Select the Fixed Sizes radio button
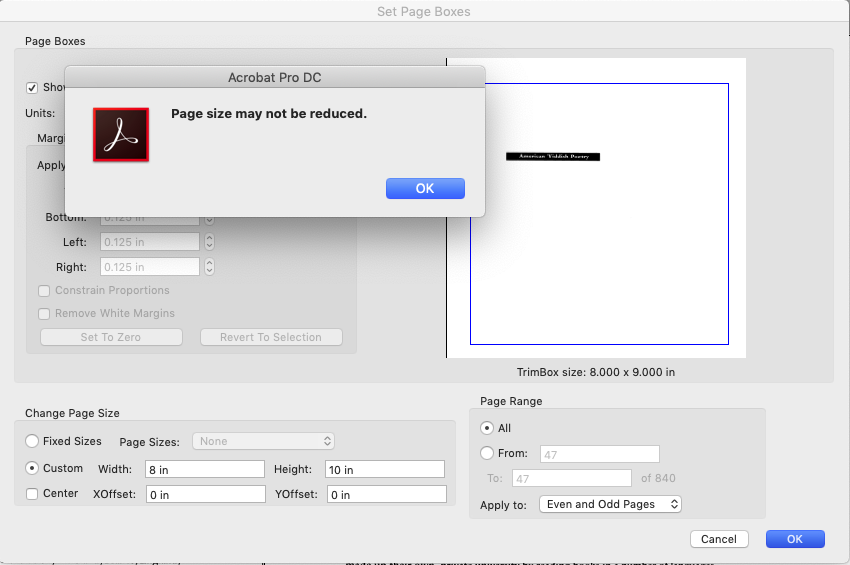850x565 pixels. (32, 441)
